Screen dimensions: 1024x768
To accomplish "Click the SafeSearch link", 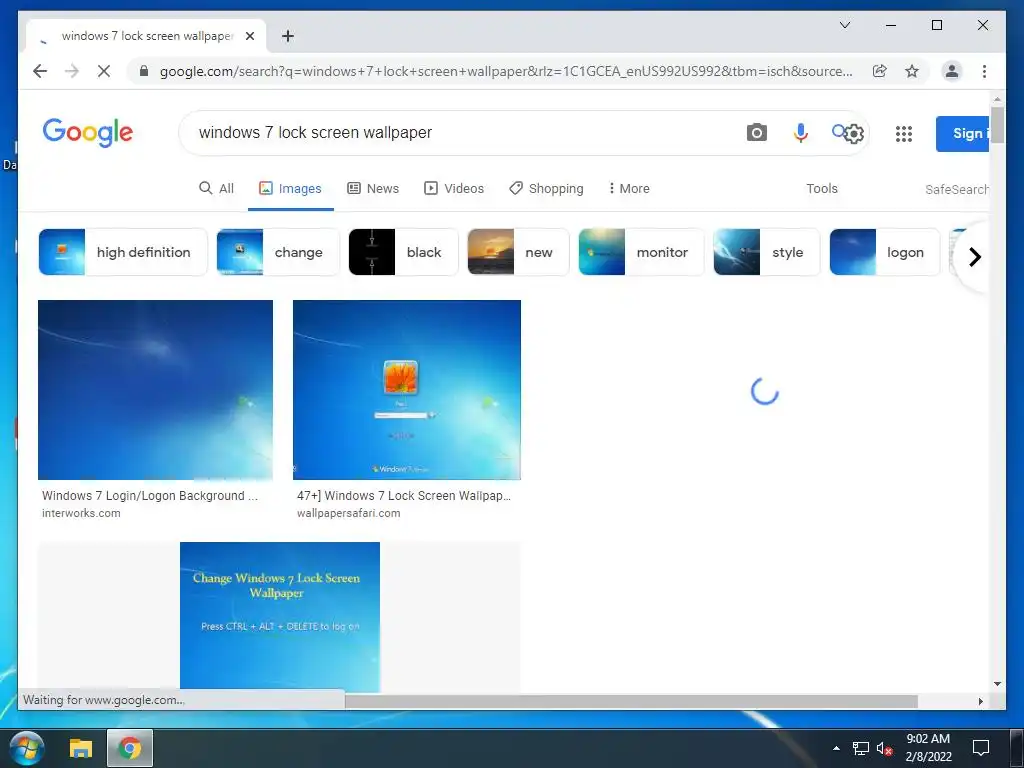I will (x=957, y=189).
